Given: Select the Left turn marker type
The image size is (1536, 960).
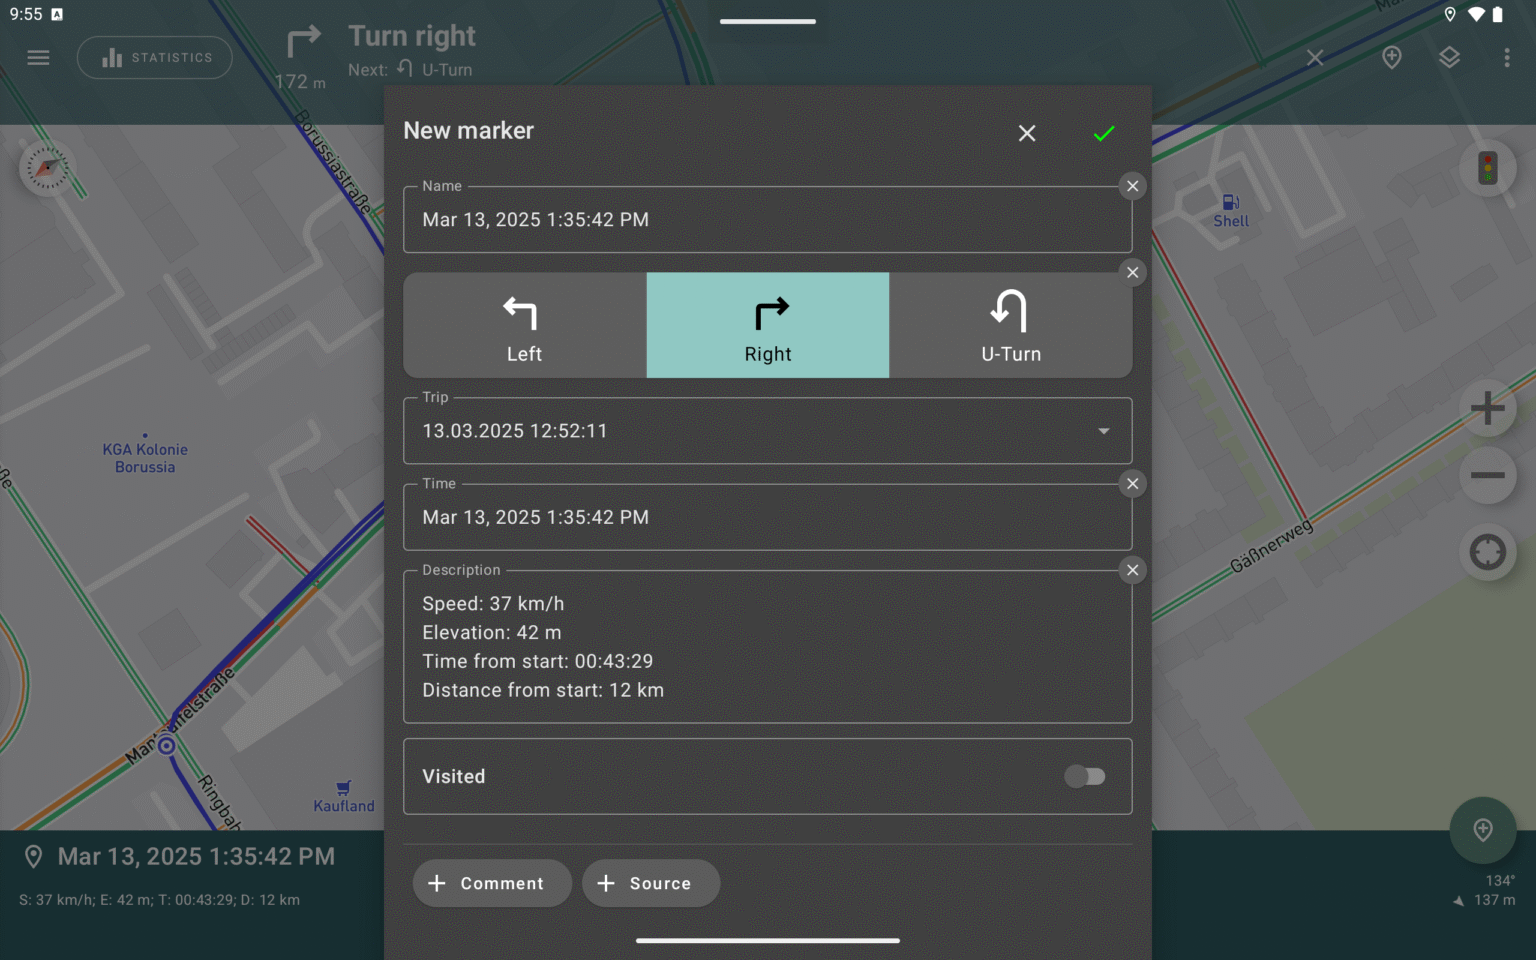Looking at the screenshot, I should point(524,325).
